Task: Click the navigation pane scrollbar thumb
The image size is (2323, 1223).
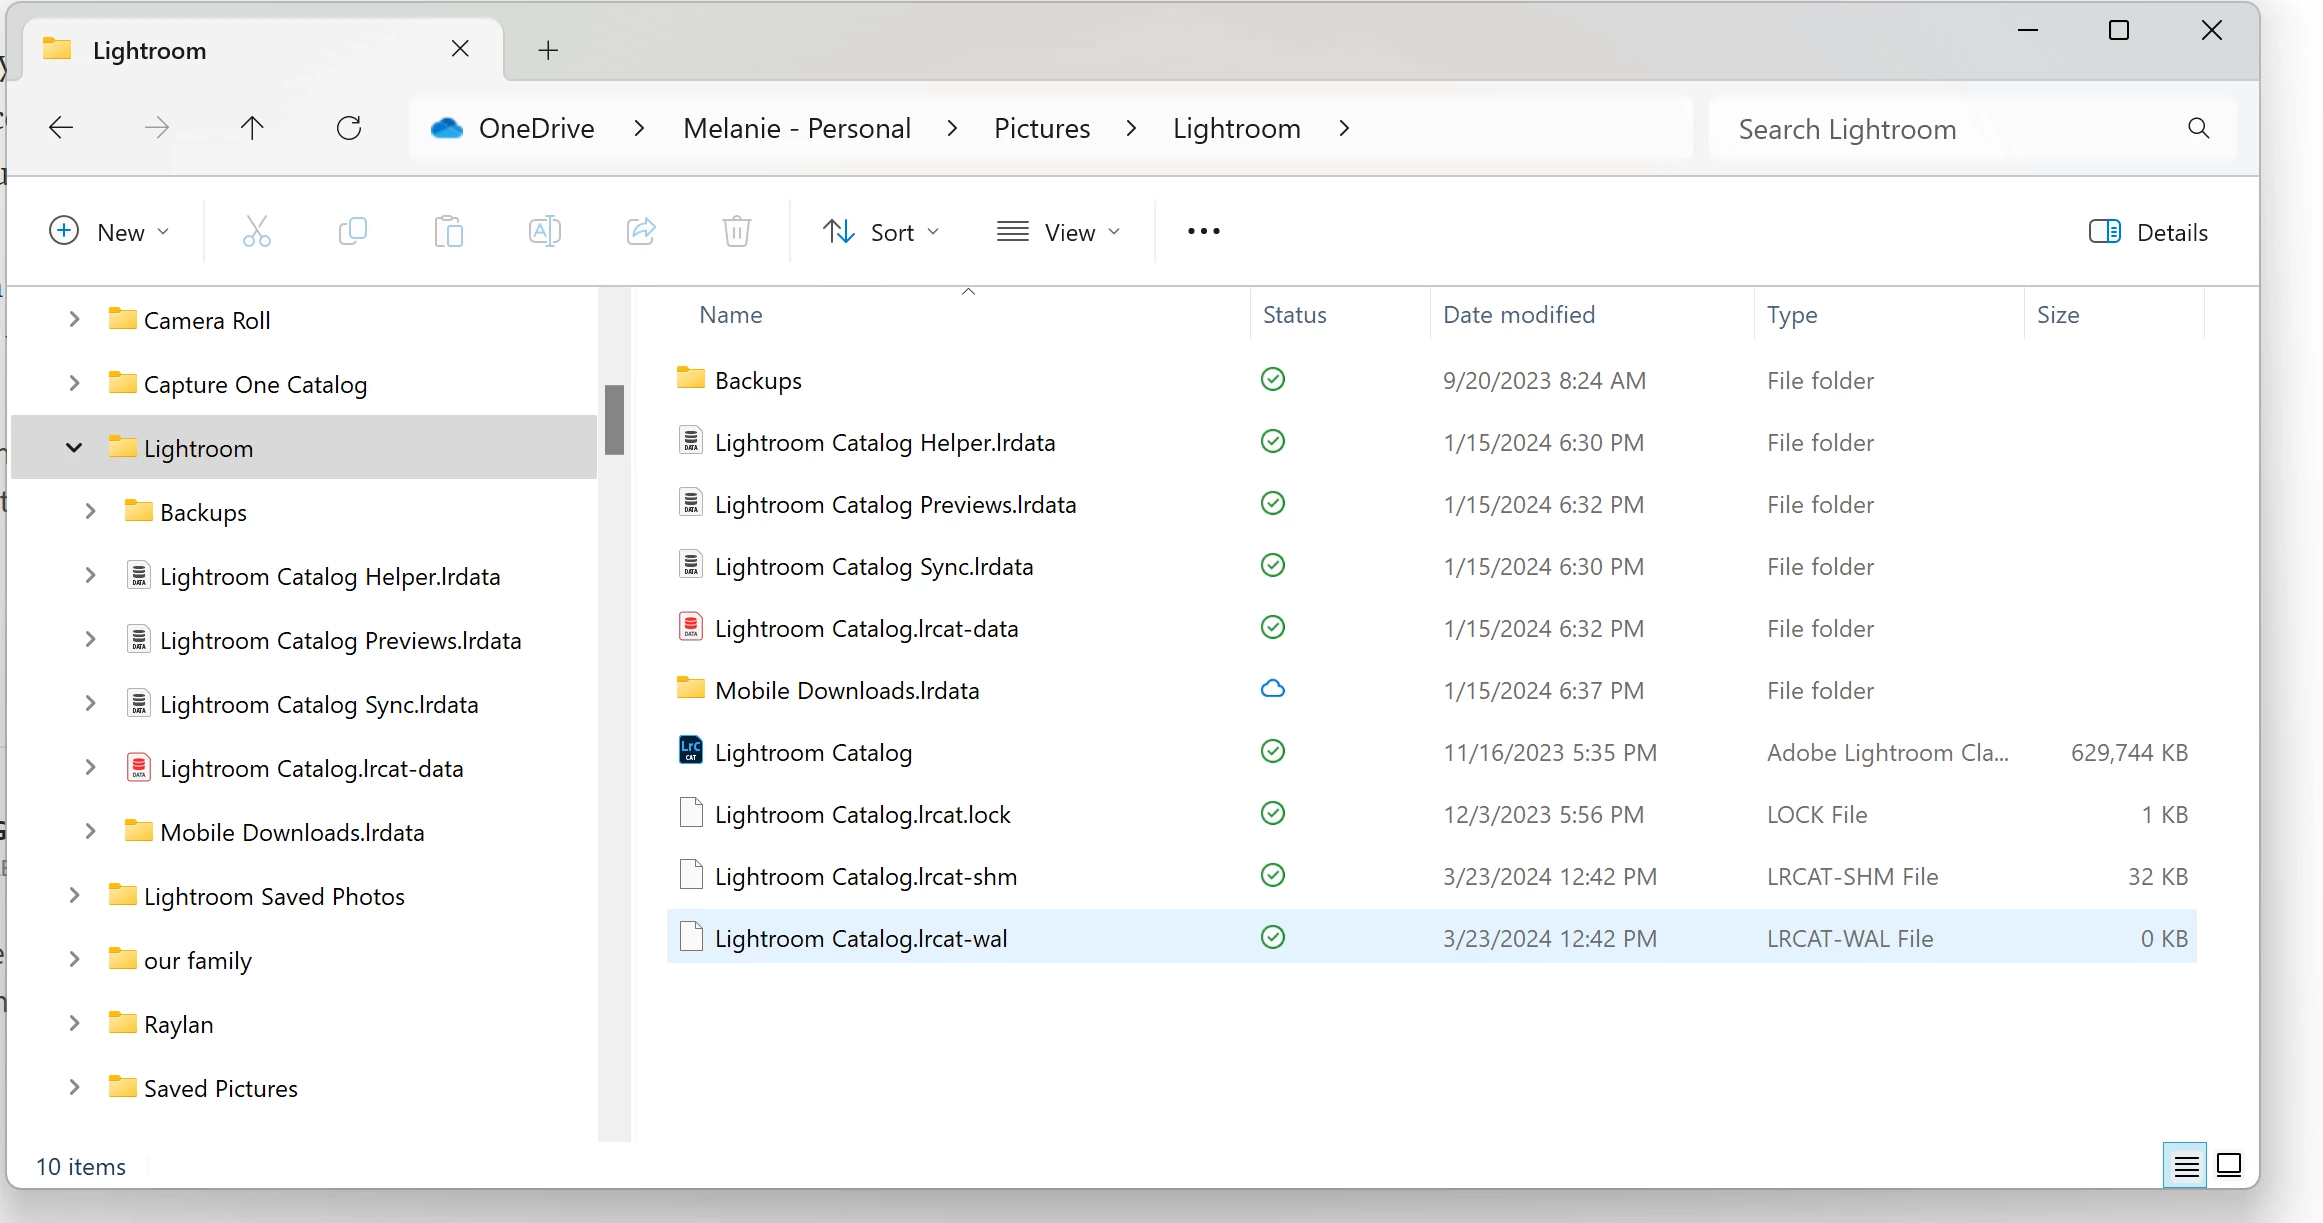Action: [x=614, y=419]
